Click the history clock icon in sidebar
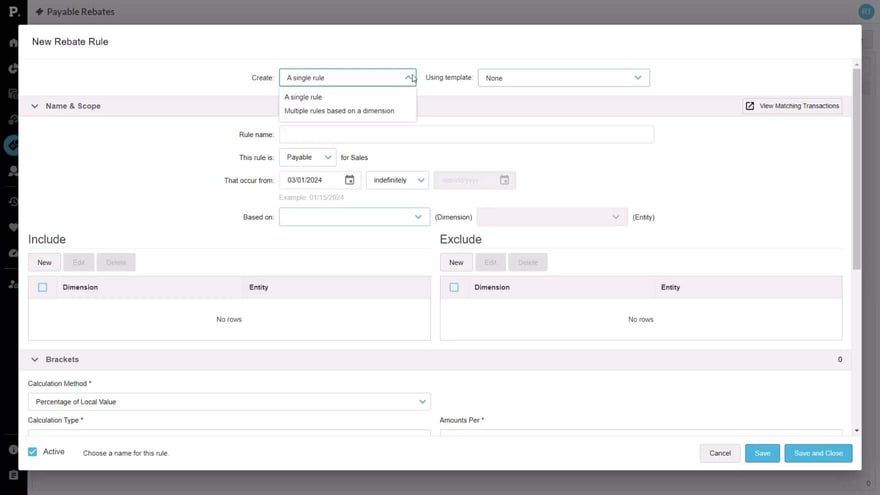 point(13,202)
